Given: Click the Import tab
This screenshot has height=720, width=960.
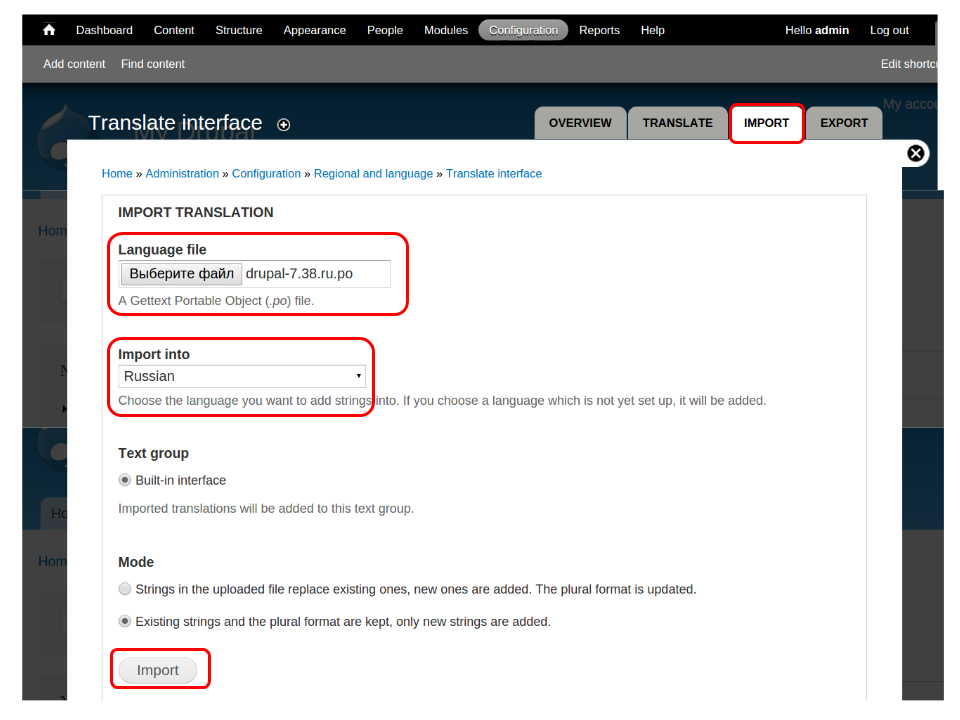Looking at the screenshot, I should (x=766, y=123).
